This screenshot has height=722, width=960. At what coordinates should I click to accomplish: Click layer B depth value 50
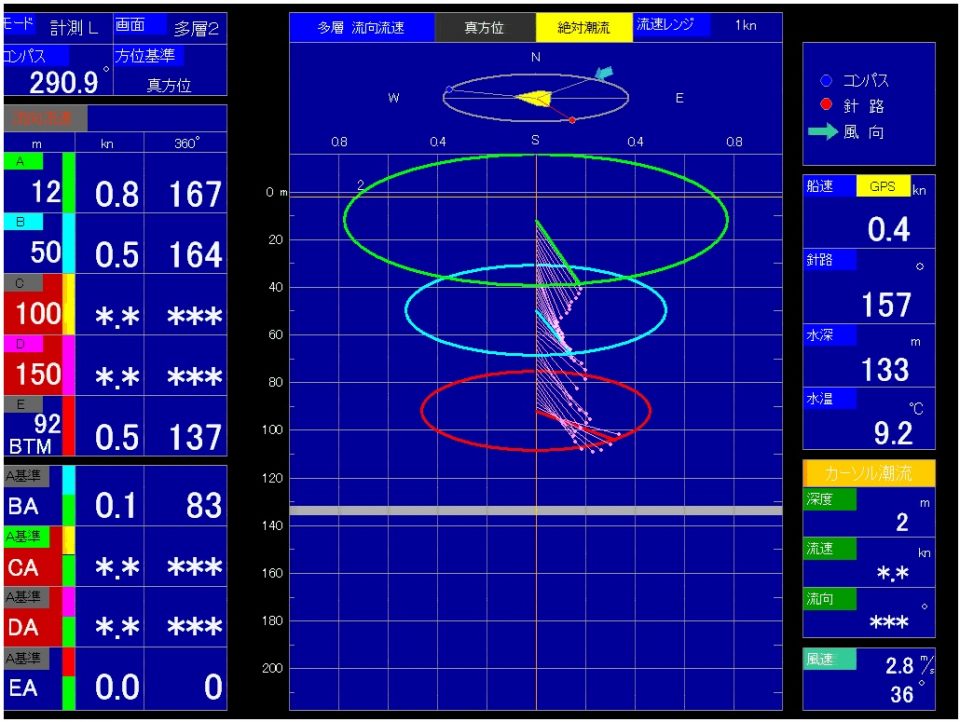click(46, 252)
